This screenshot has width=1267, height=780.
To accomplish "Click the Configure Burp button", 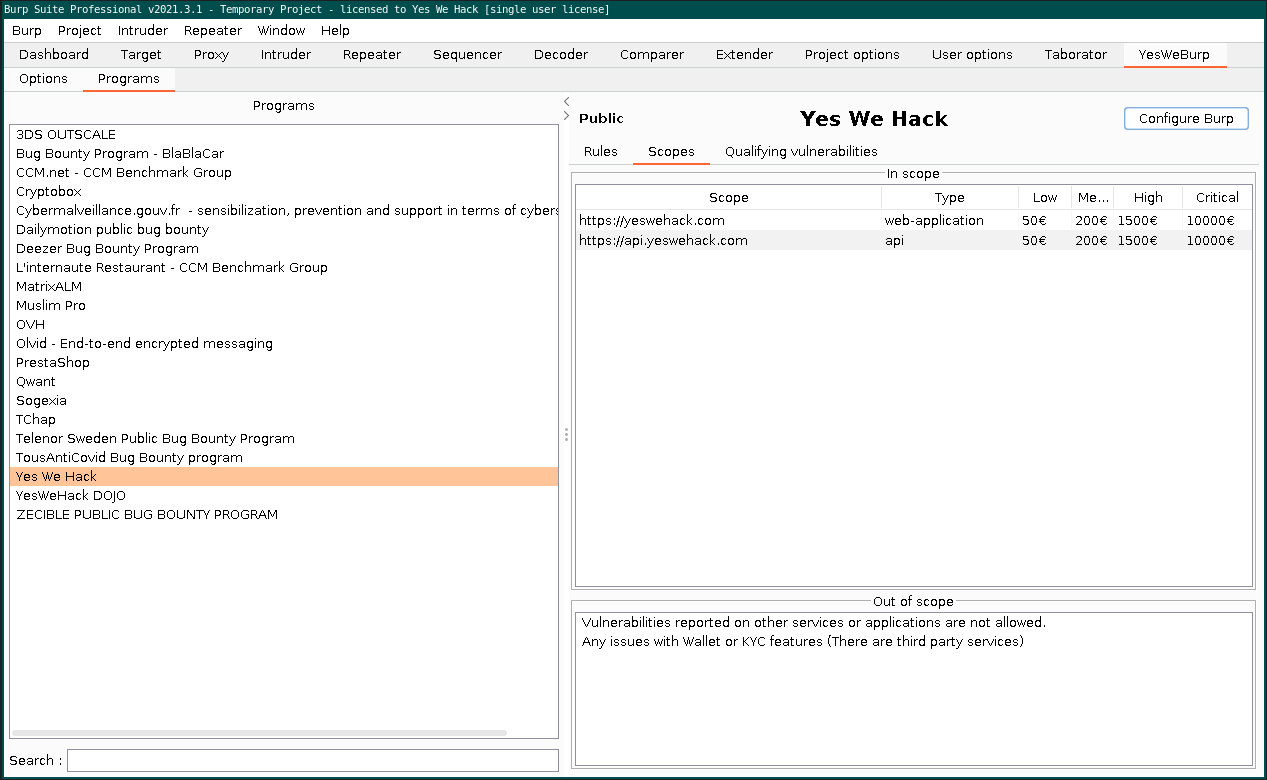I will pos(1186,118).
